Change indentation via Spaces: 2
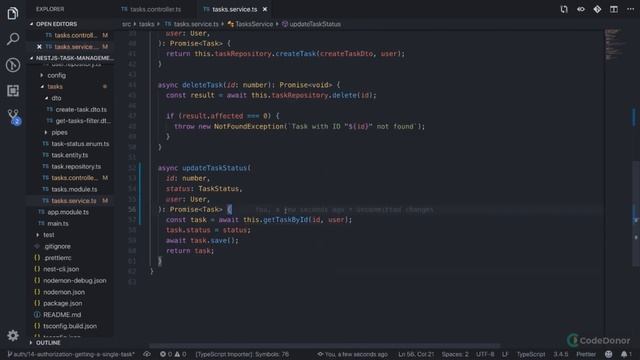The image size is (640, 360). pyautogui.click(x=455, y=354)
